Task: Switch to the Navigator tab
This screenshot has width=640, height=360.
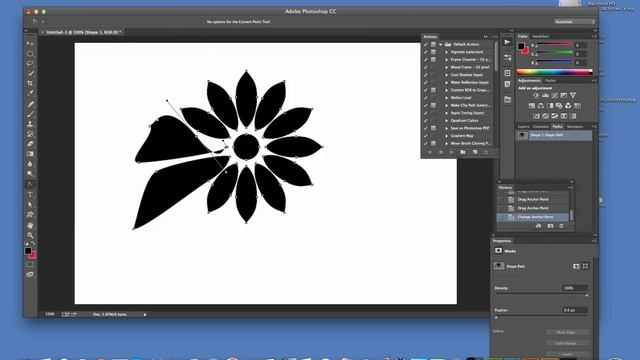Action: click(x=575, y=127)
